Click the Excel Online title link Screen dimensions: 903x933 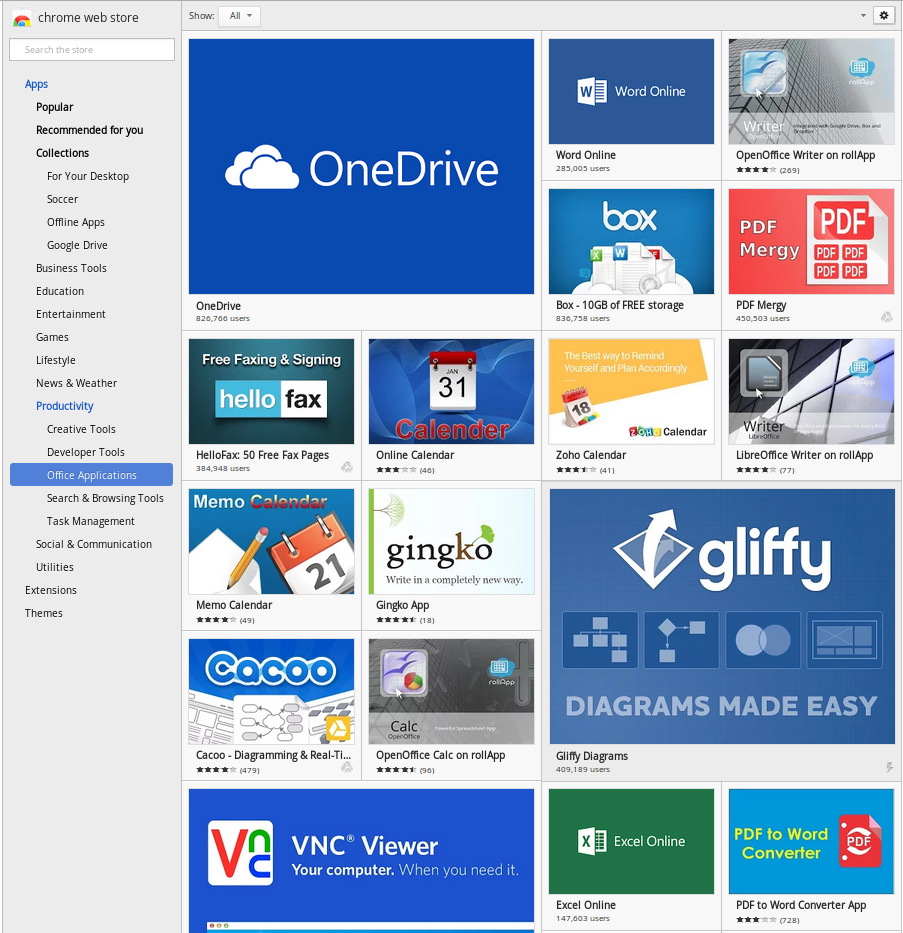point(585,904)
